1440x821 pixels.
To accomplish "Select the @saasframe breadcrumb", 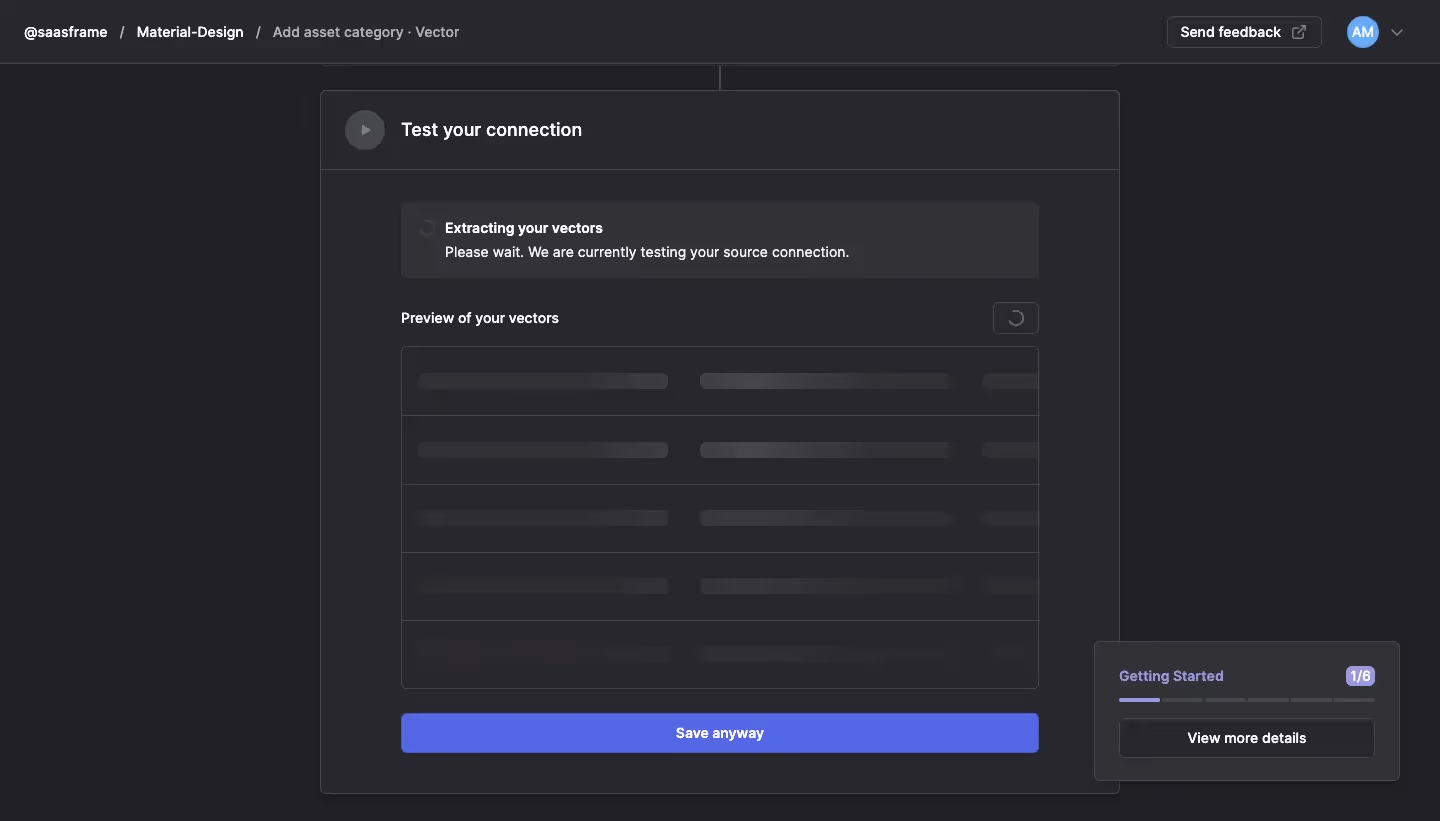I will pos(65,32).
